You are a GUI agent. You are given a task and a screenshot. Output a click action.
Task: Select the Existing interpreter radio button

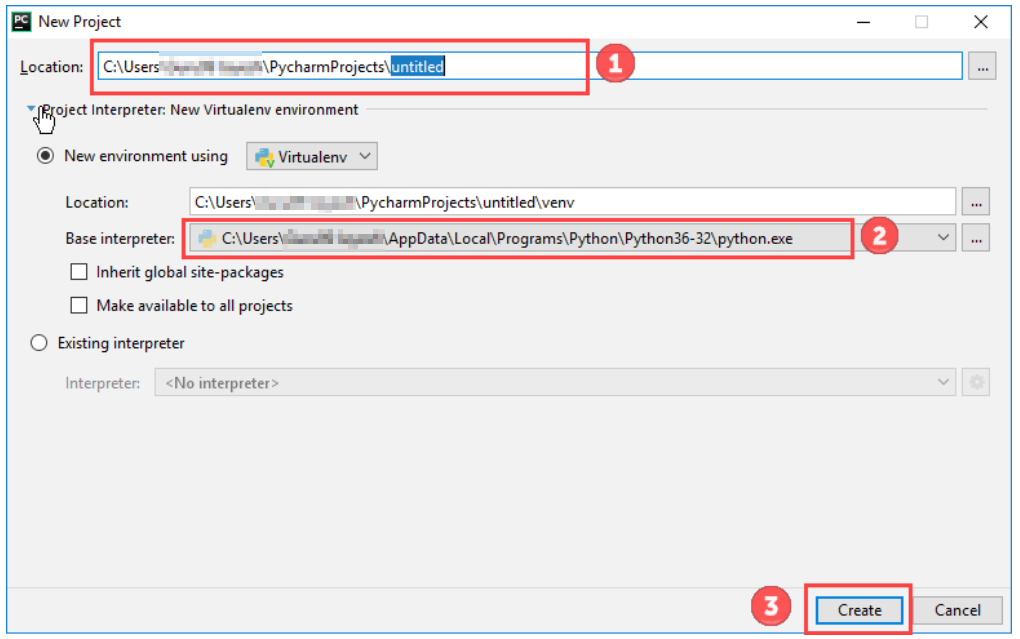[x=39, y=343]
